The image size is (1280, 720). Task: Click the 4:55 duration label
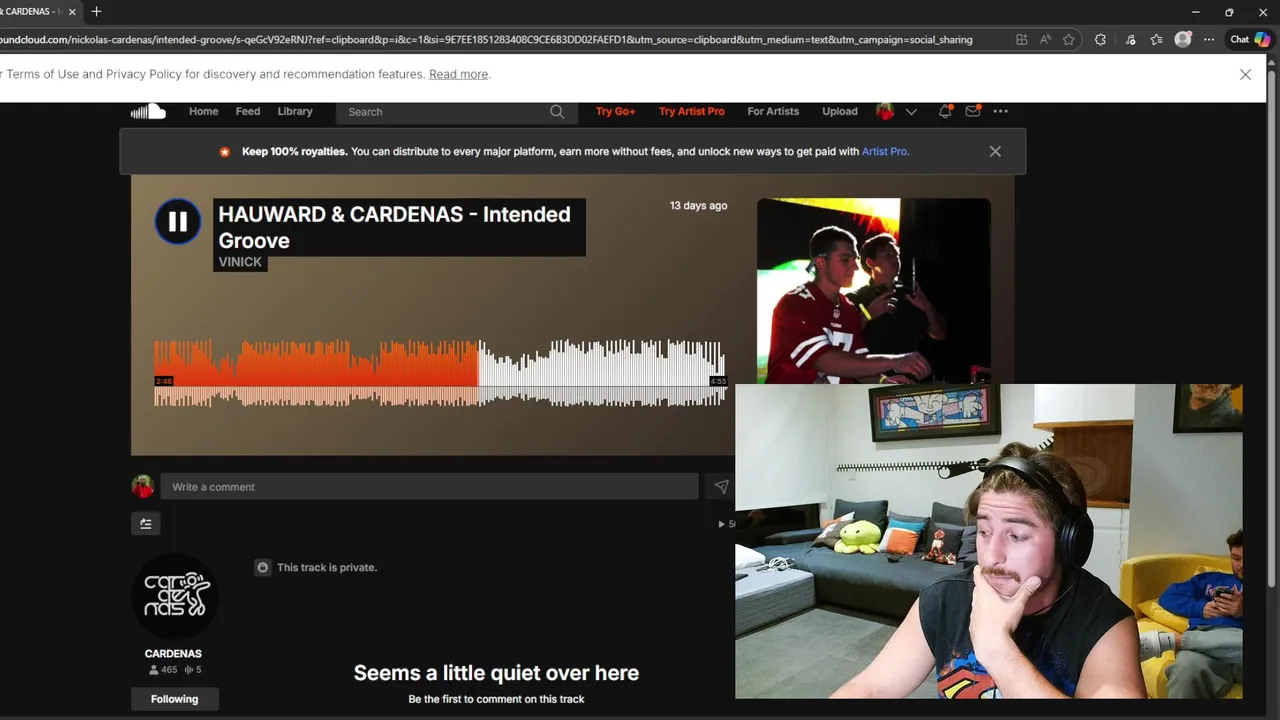pos(718,381)
